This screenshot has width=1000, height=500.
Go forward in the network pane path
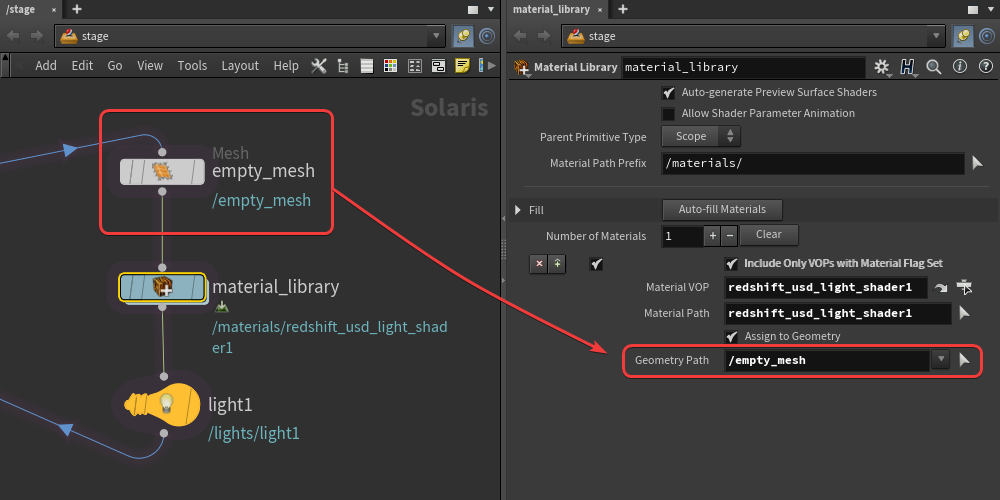(x=36, y=36)
